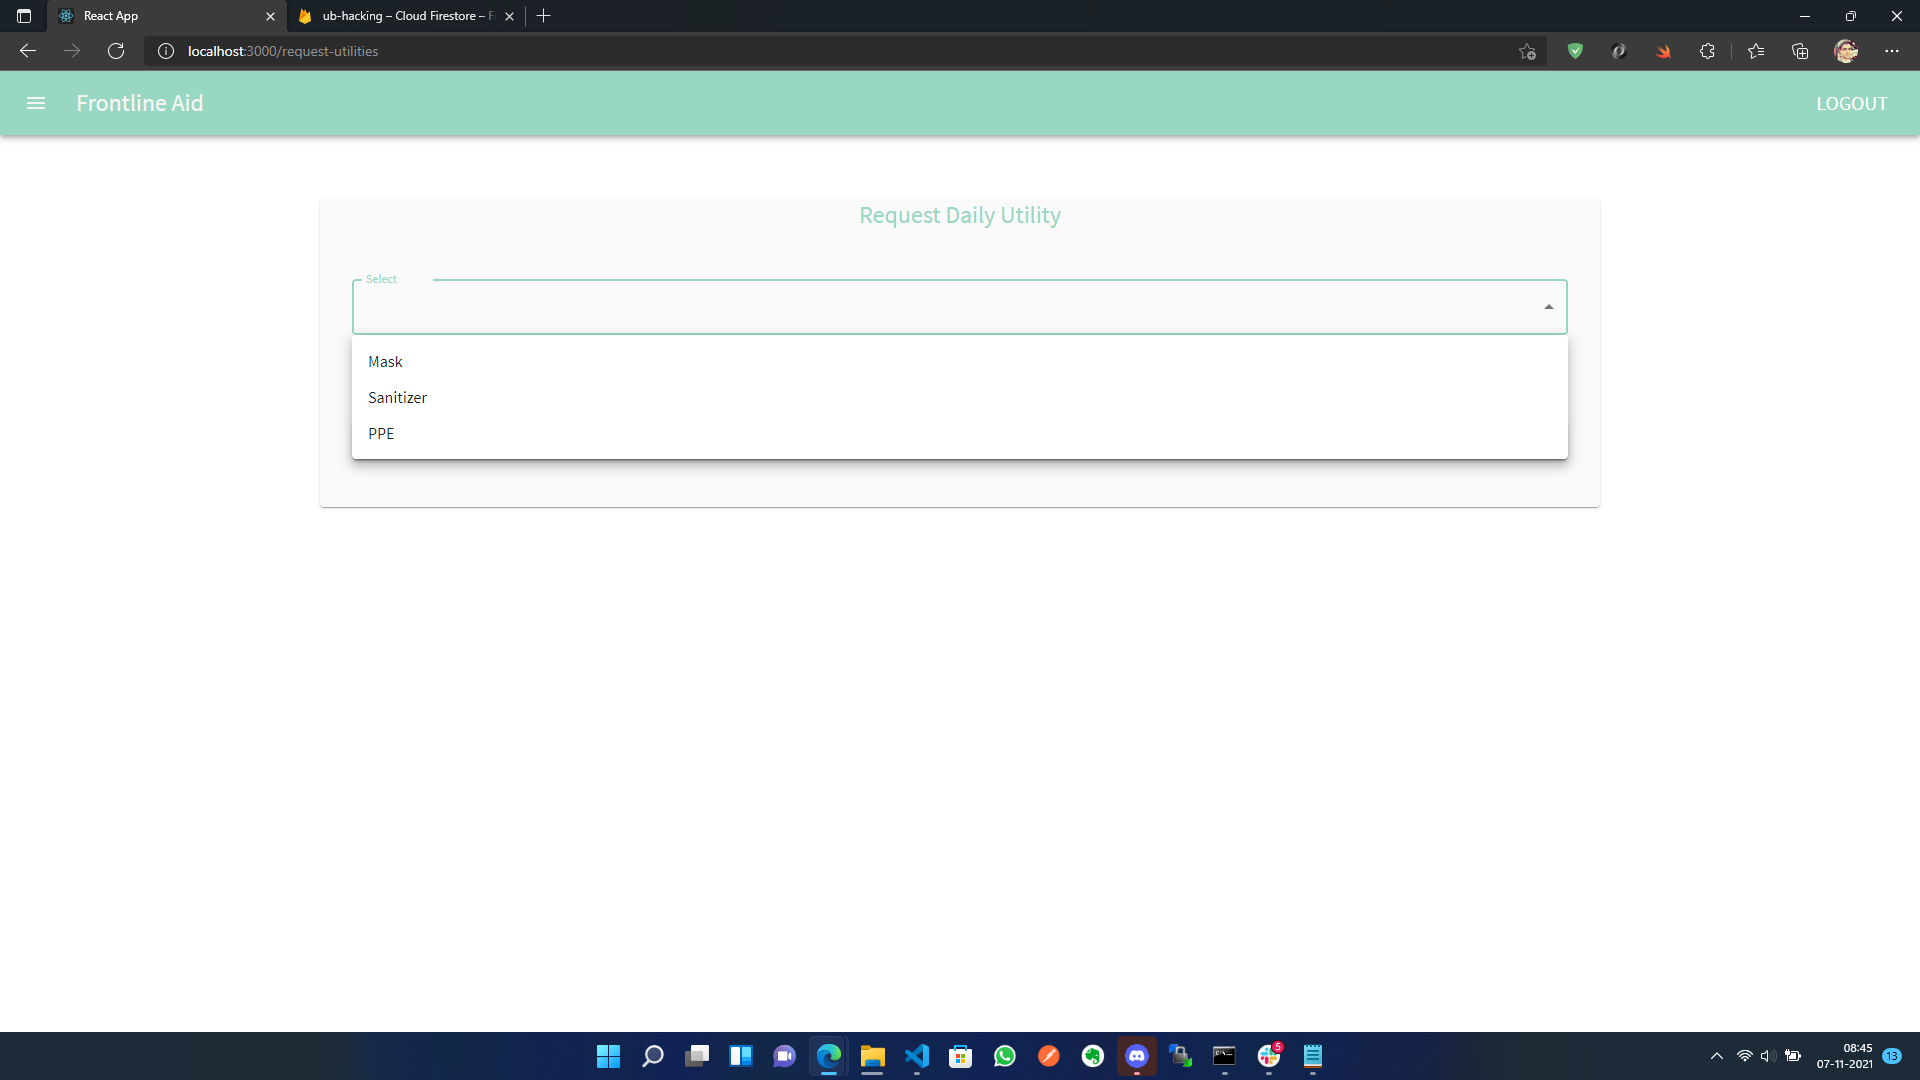This screenshot has width=1920, height=1080.
Task: Open Discord from the taskbar
Action: pyautogui.click(x=1136, y=1056)
